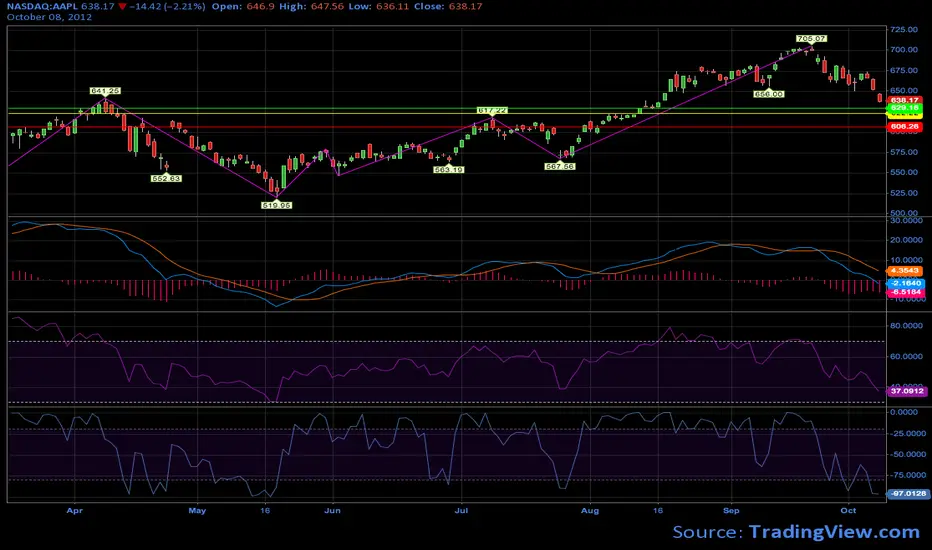
Task: Click the 30.0000 MACD axis label
Action: coord(906,221)
